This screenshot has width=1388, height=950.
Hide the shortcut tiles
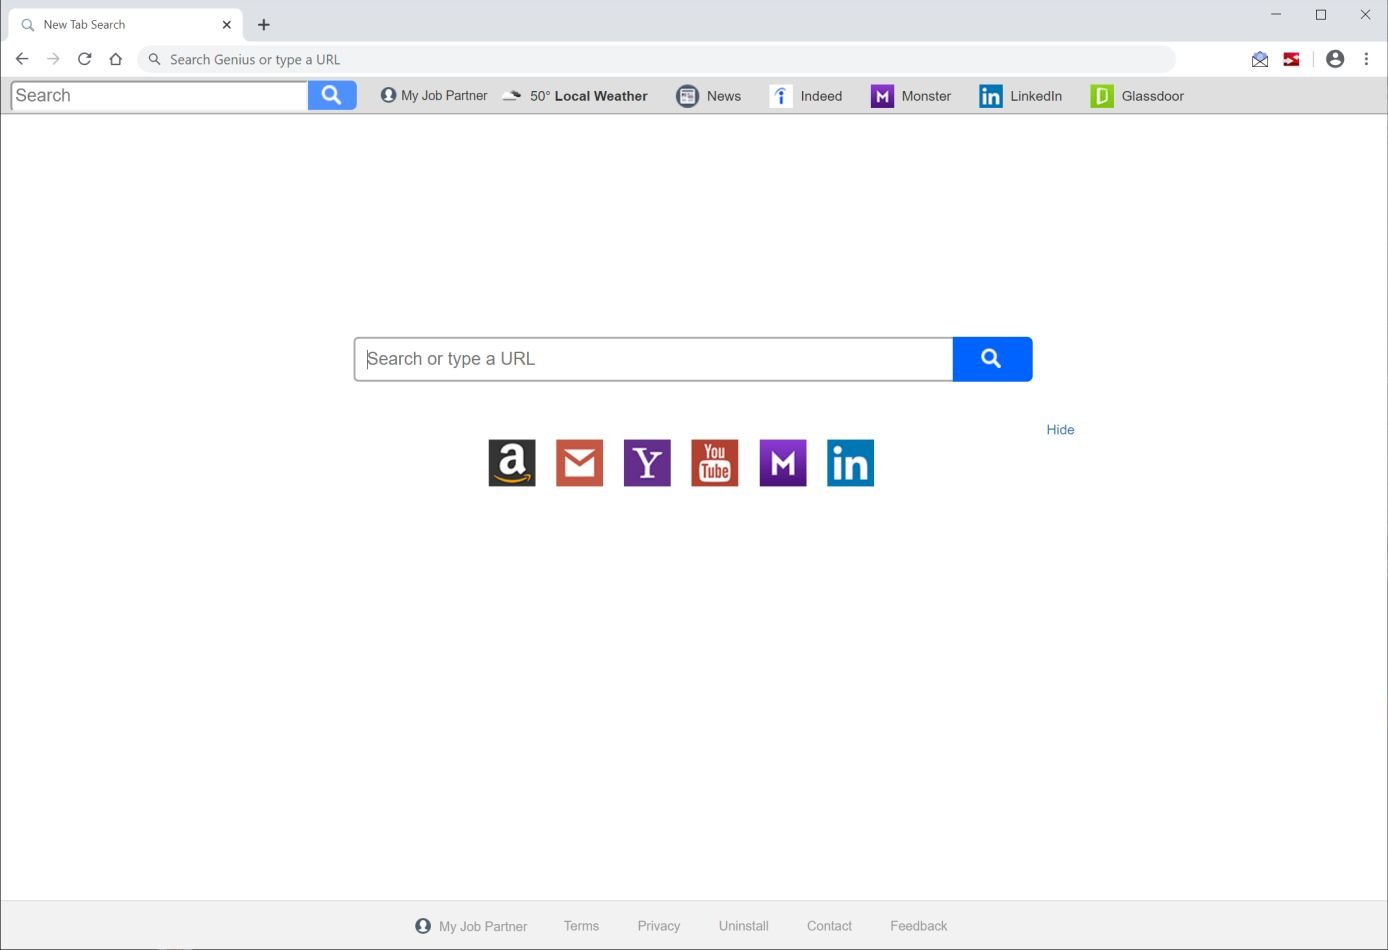click(x=1060, y=430)
